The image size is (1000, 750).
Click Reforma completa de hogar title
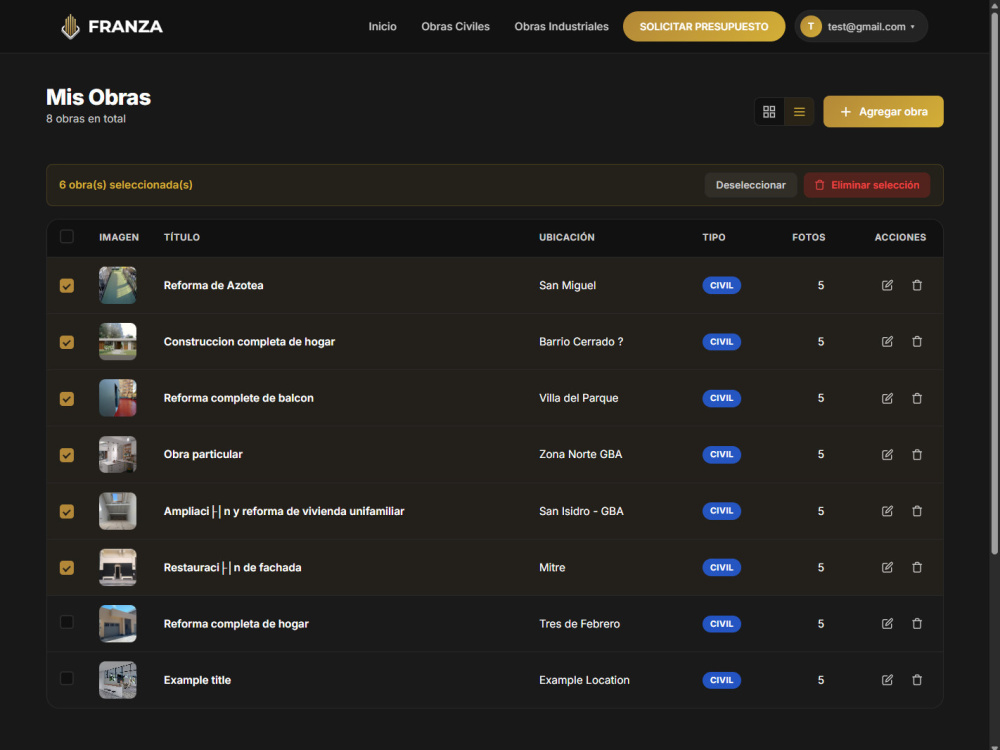(x=236, y=624)
